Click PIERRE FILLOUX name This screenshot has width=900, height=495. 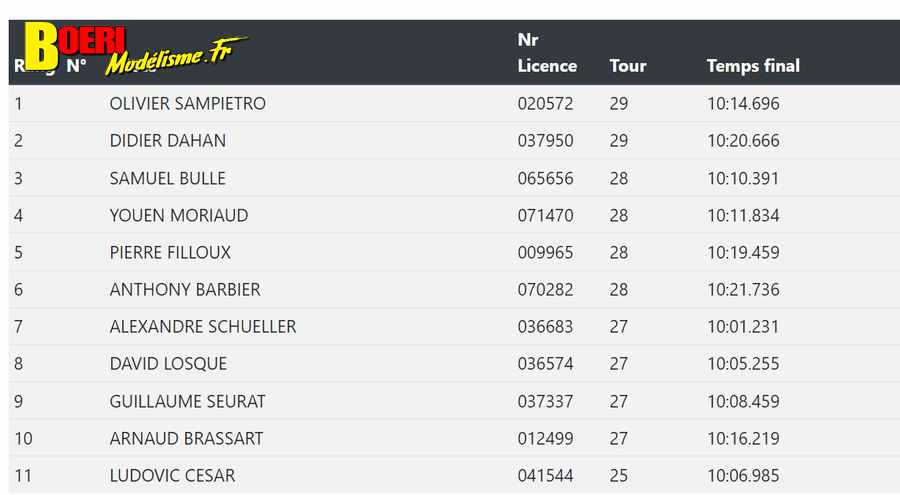coord(170,252)
